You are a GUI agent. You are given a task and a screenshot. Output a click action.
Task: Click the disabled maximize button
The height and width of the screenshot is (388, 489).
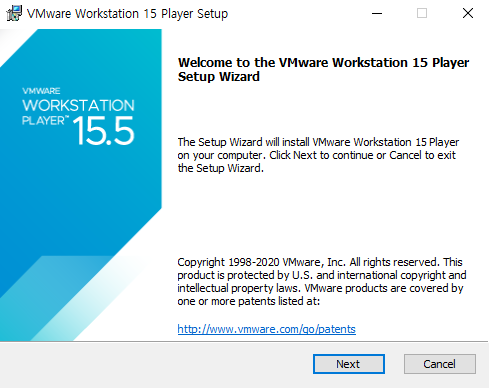tap(422, 13)
